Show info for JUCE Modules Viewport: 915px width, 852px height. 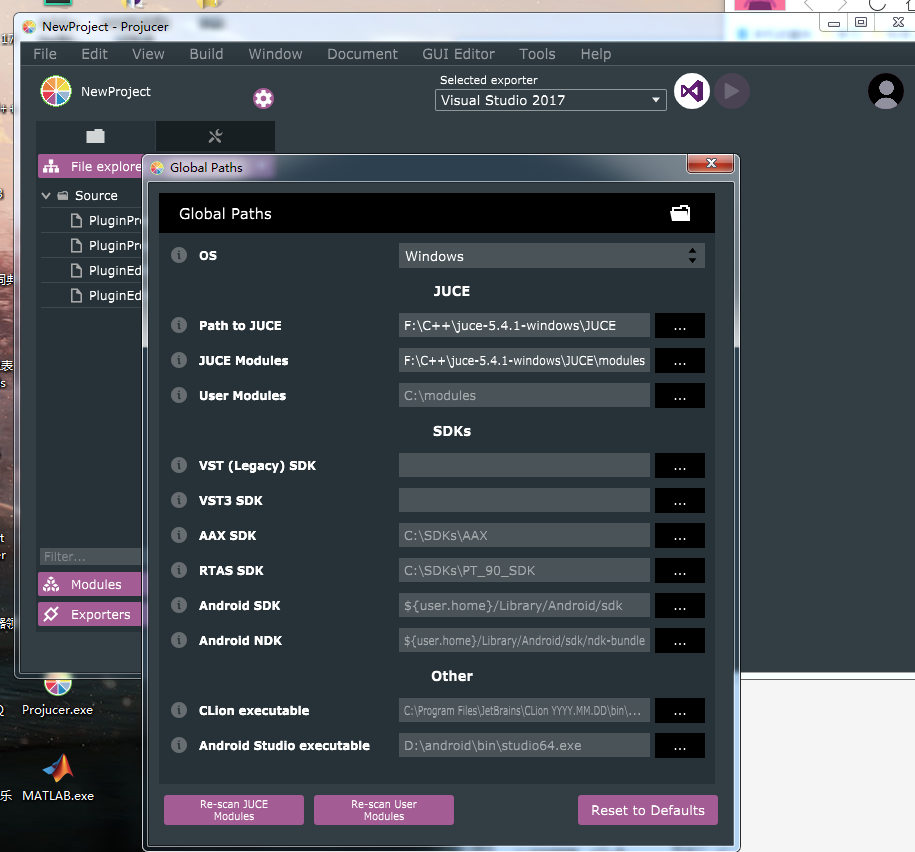click(179, 360)
